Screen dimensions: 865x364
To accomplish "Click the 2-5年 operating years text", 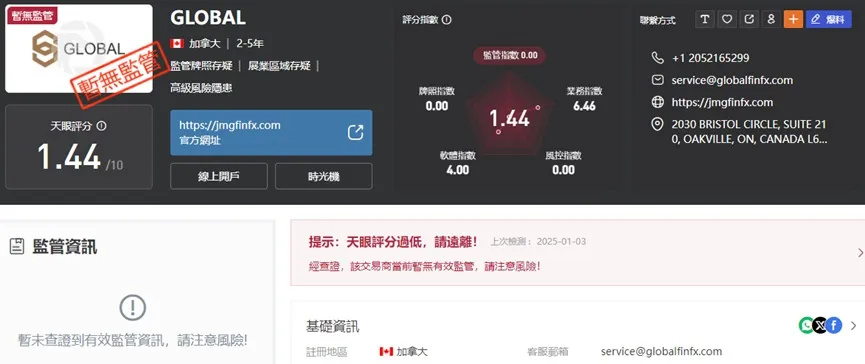I will [x=250, y=44].
